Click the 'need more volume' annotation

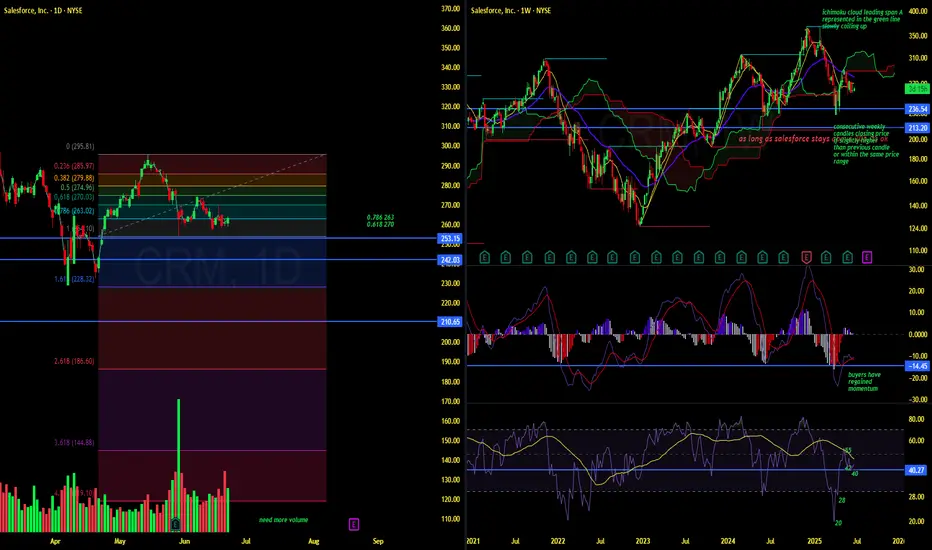coord(284,520)
